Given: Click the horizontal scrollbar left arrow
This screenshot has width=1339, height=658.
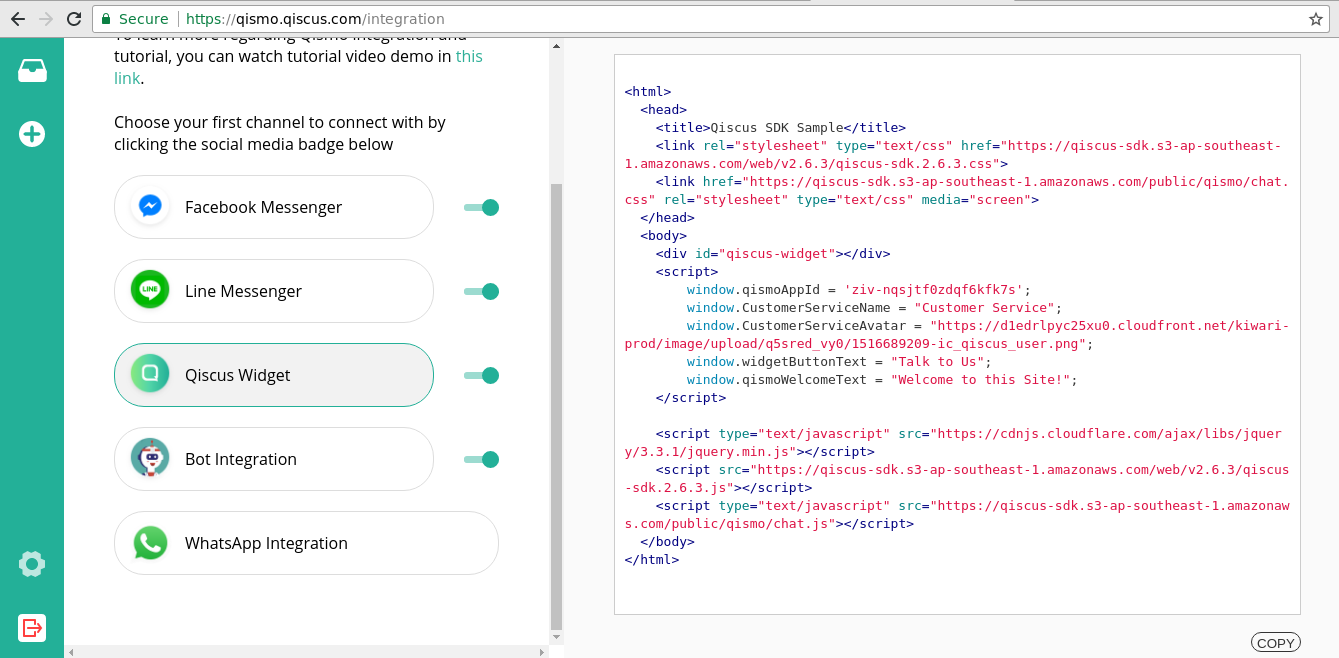Looking at the screenshot, I should 70,652.
